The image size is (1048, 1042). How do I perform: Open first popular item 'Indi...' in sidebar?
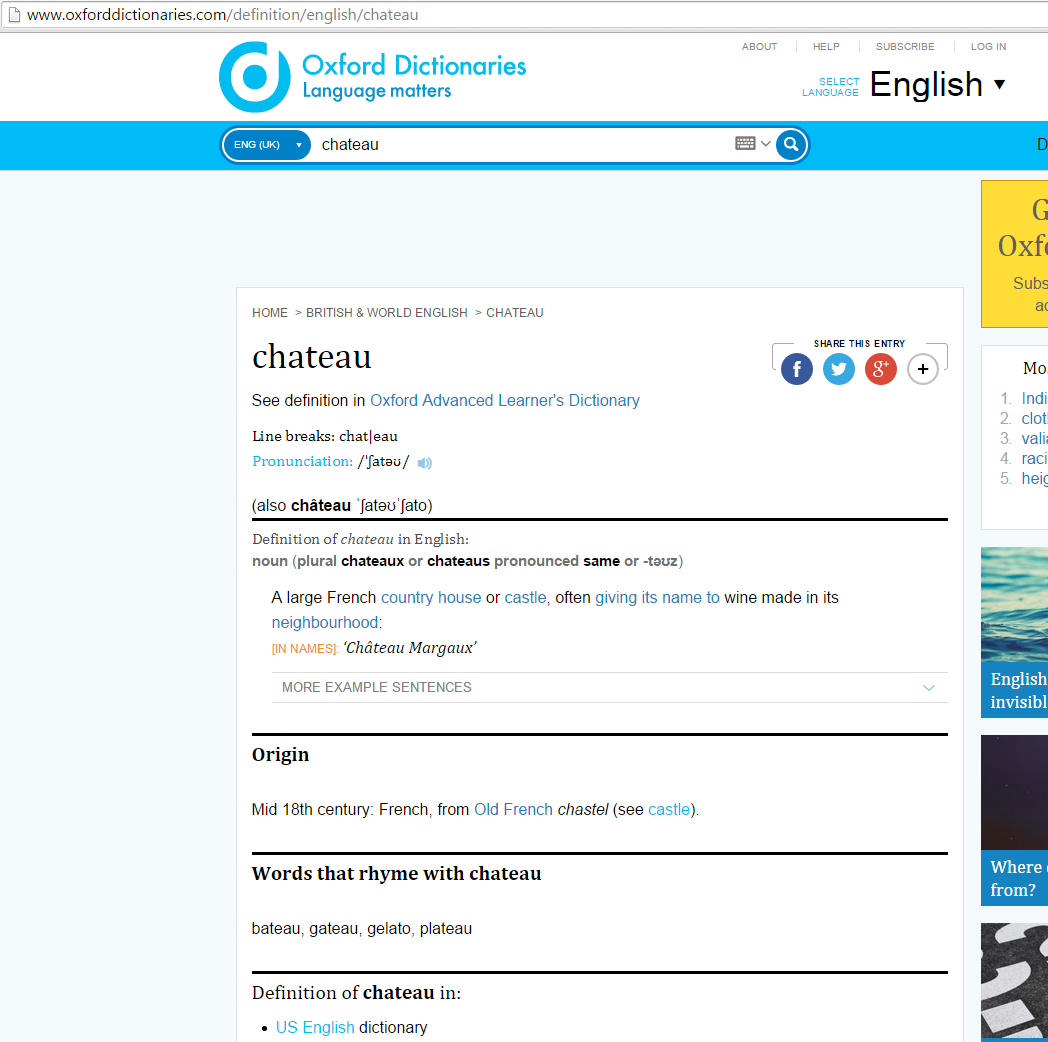tap(1034, 398)
